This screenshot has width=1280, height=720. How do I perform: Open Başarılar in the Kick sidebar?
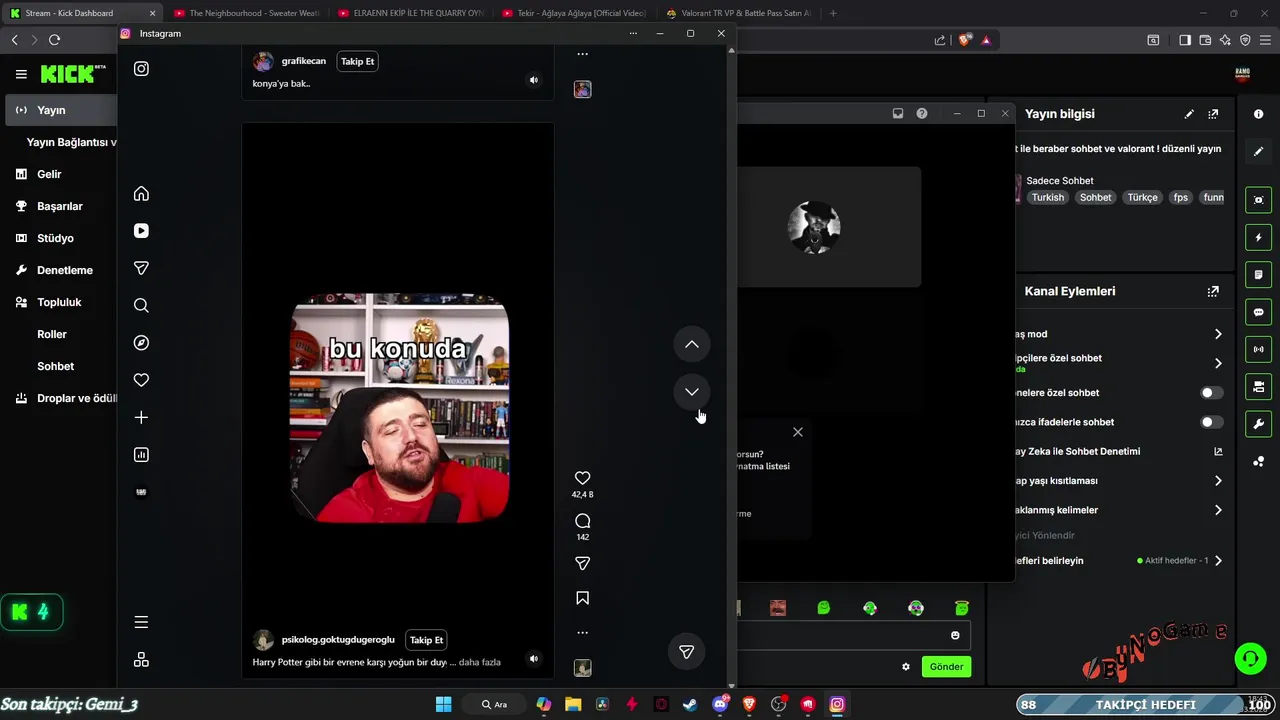(x=60, y=206)
